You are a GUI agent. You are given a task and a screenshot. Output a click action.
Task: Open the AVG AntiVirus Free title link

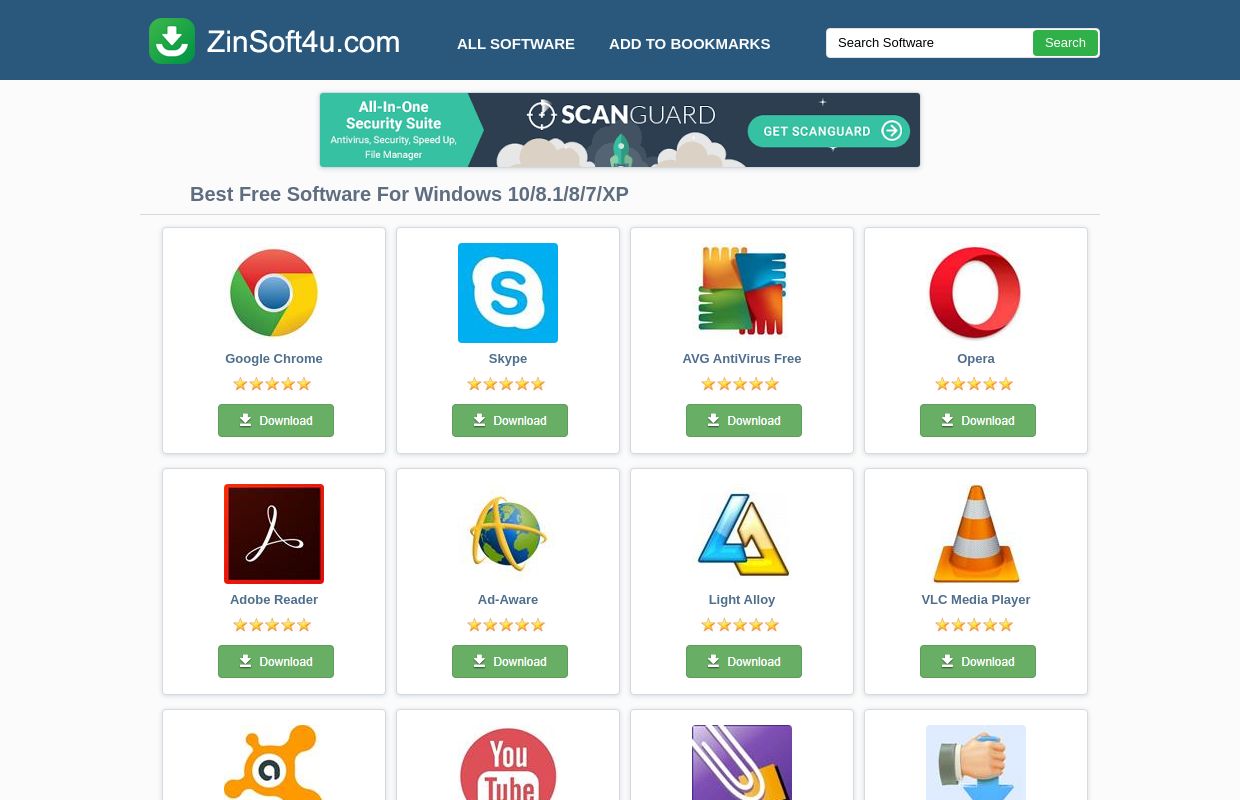741,358
